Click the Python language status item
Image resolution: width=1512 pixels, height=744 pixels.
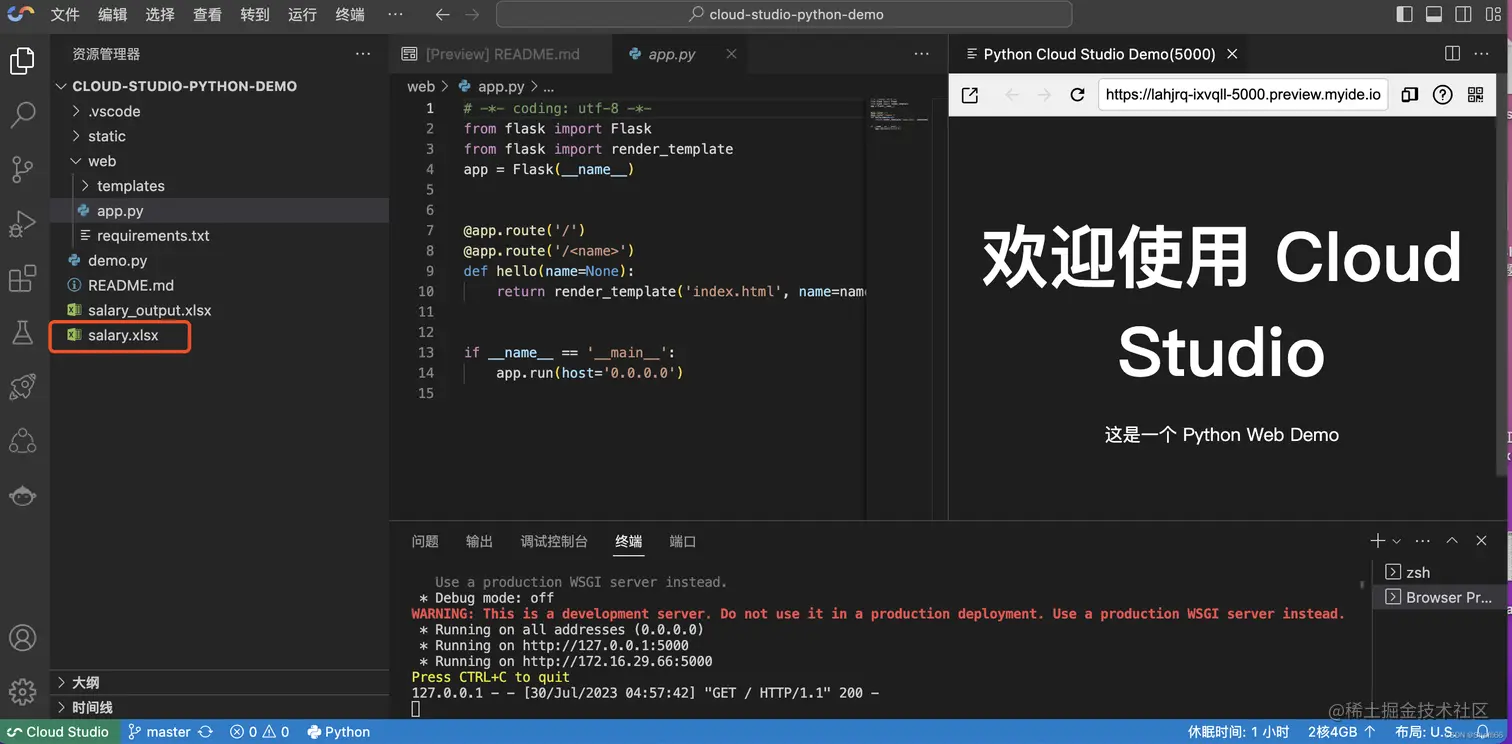tap(339, 732)
